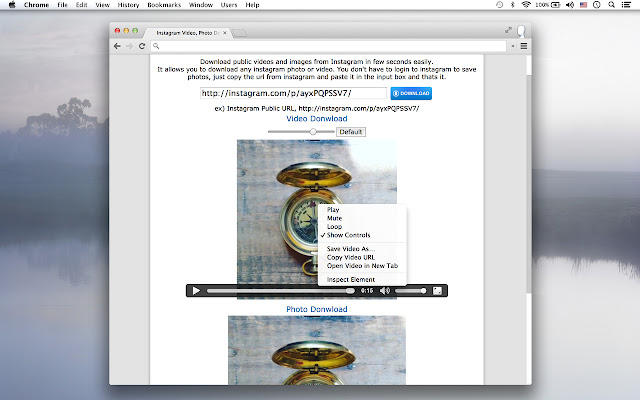
Task: Click the video volume slider
Action: [411, 291]
